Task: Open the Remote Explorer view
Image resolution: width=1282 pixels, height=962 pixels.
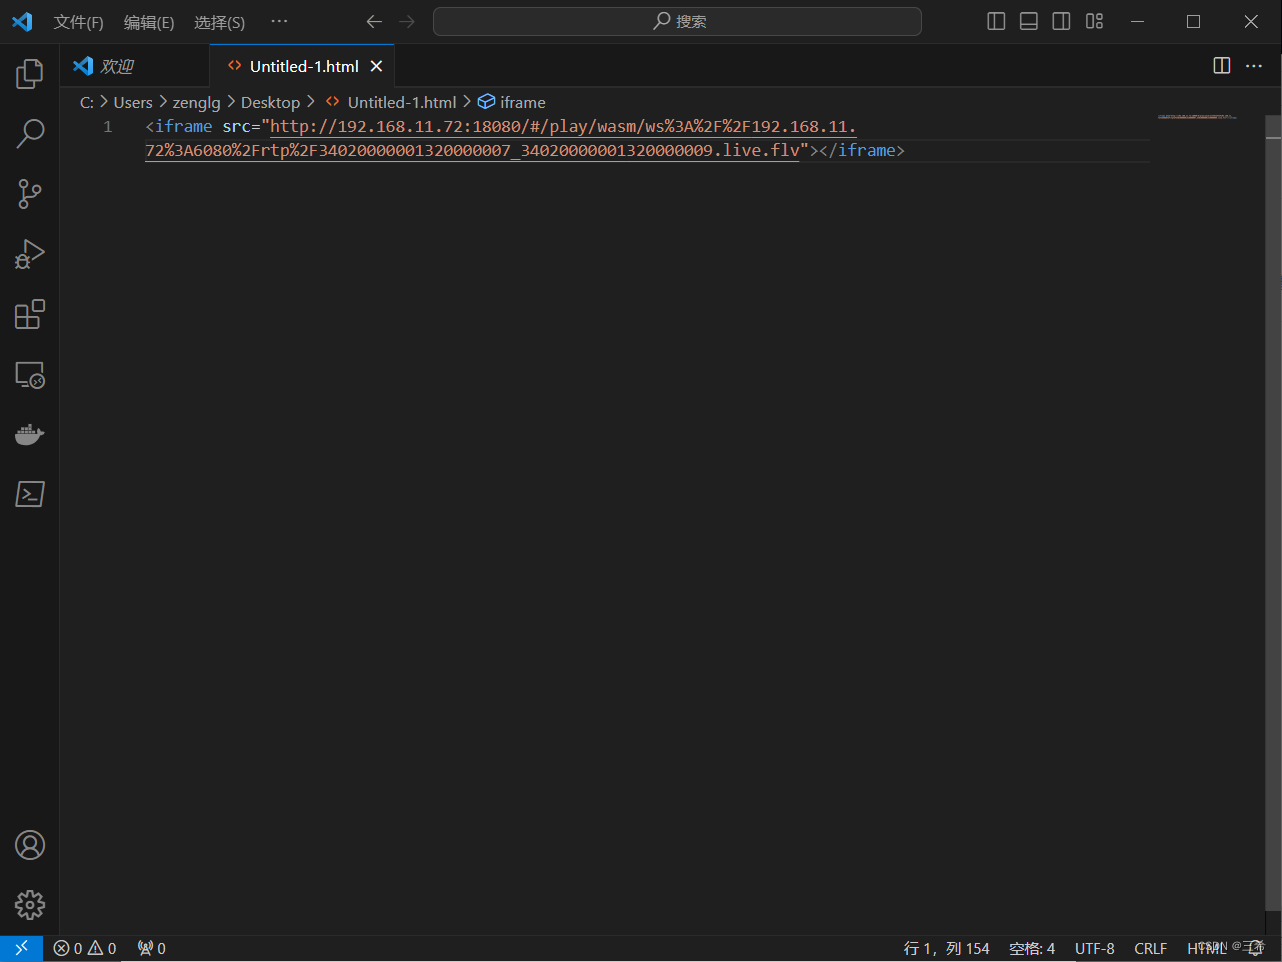Action: tap(30, 375)
